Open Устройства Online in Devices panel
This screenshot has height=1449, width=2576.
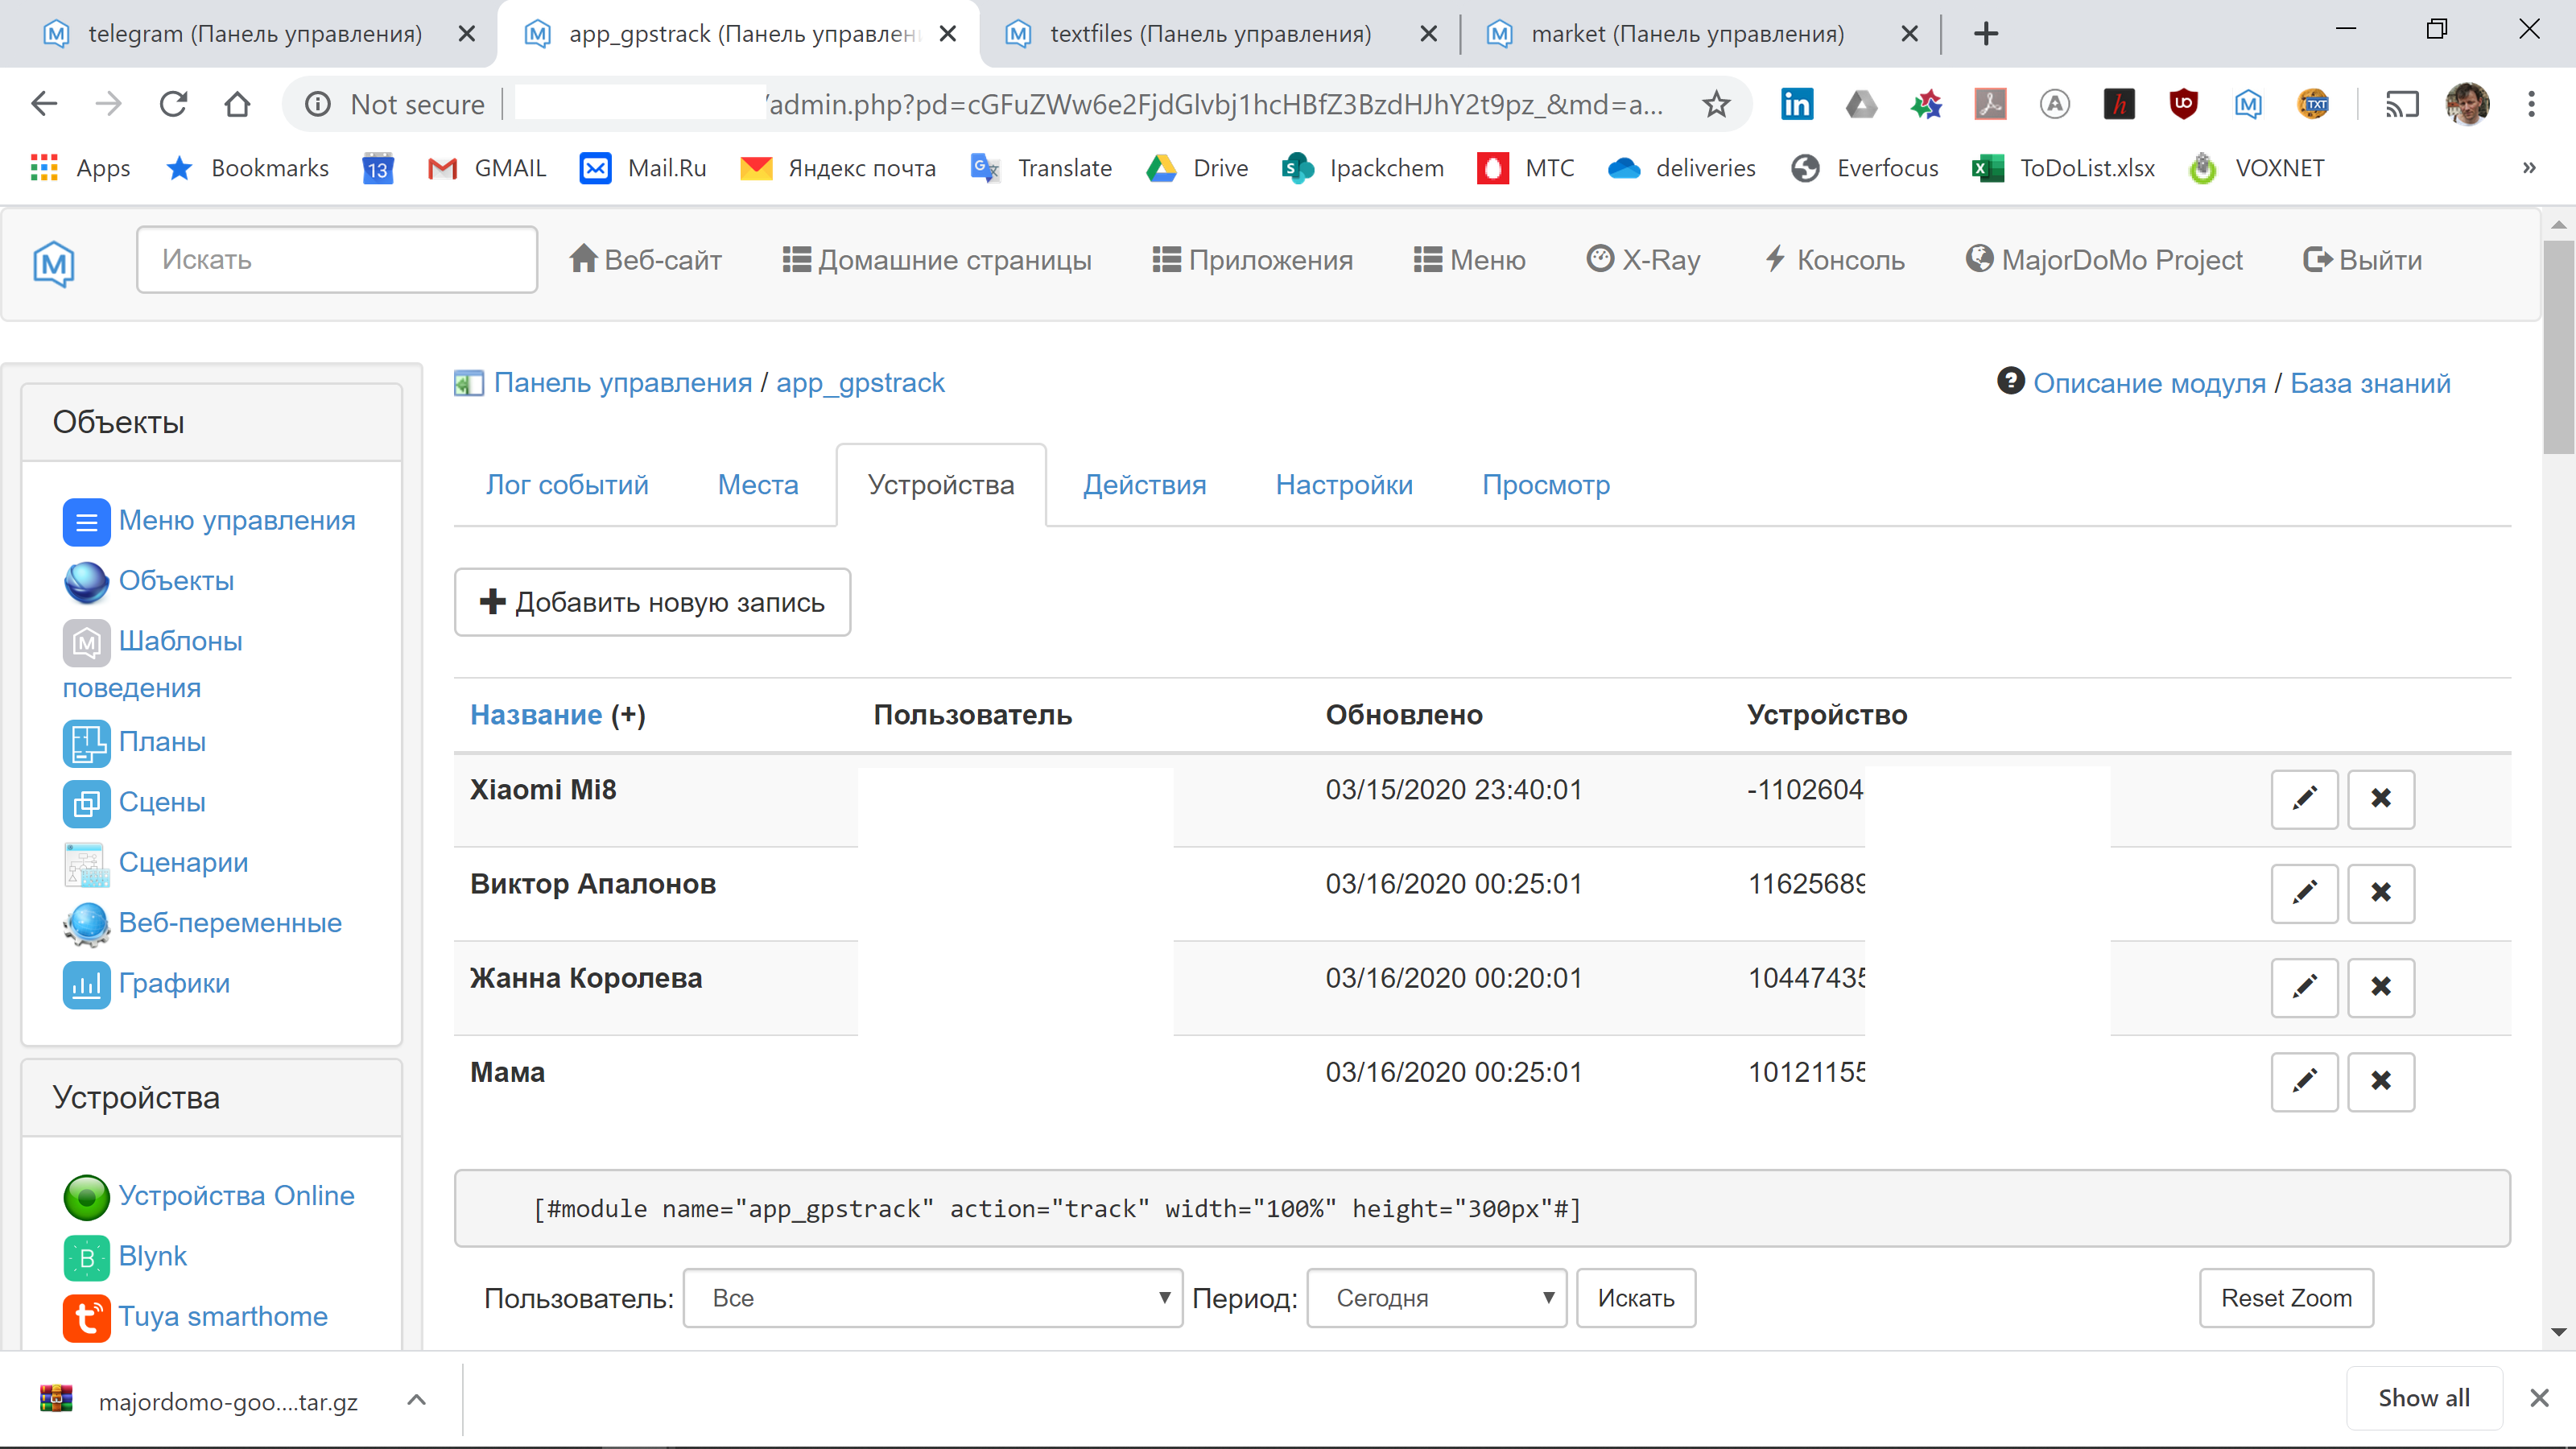click(x=236, y=1195)
